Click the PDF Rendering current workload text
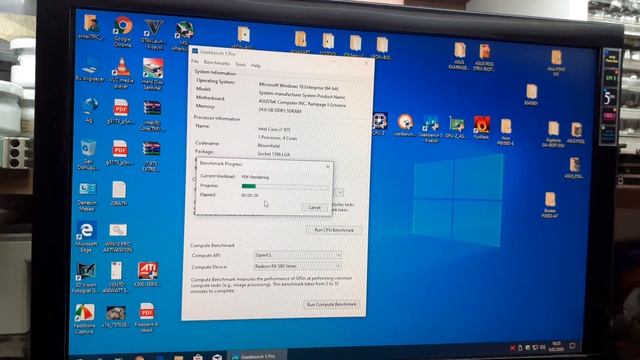640x360 pixels. pos(255,177)
